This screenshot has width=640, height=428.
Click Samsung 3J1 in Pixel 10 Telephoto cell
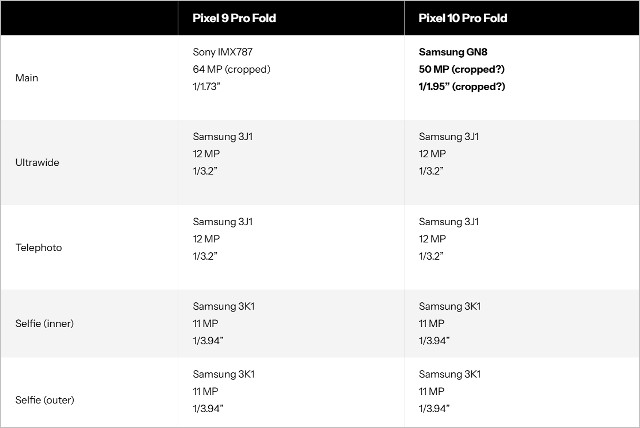[449, 222]
